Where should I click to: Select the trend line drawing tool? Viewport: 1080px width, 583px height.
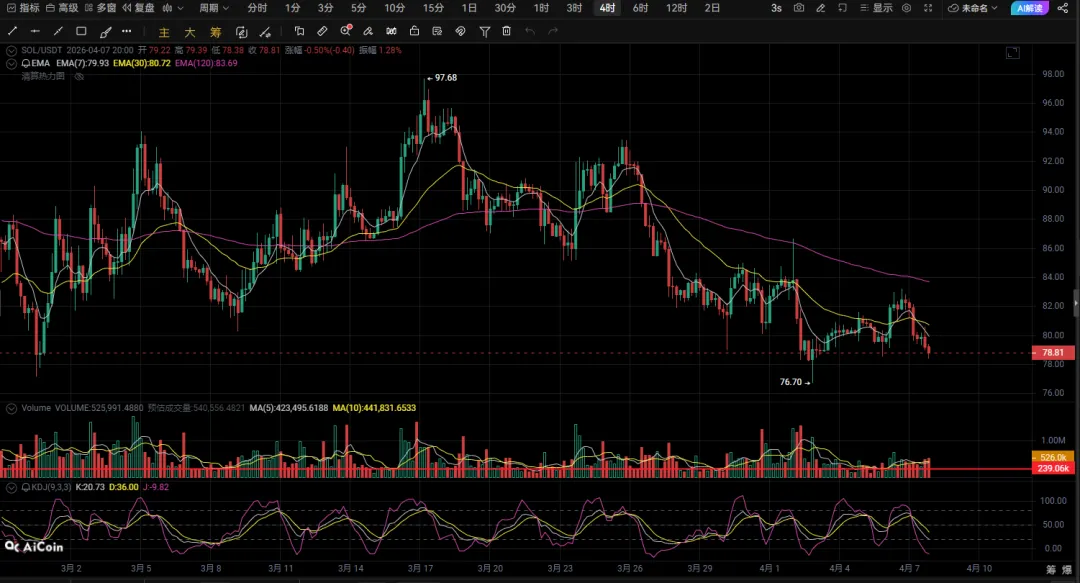(x=12, y=31)
